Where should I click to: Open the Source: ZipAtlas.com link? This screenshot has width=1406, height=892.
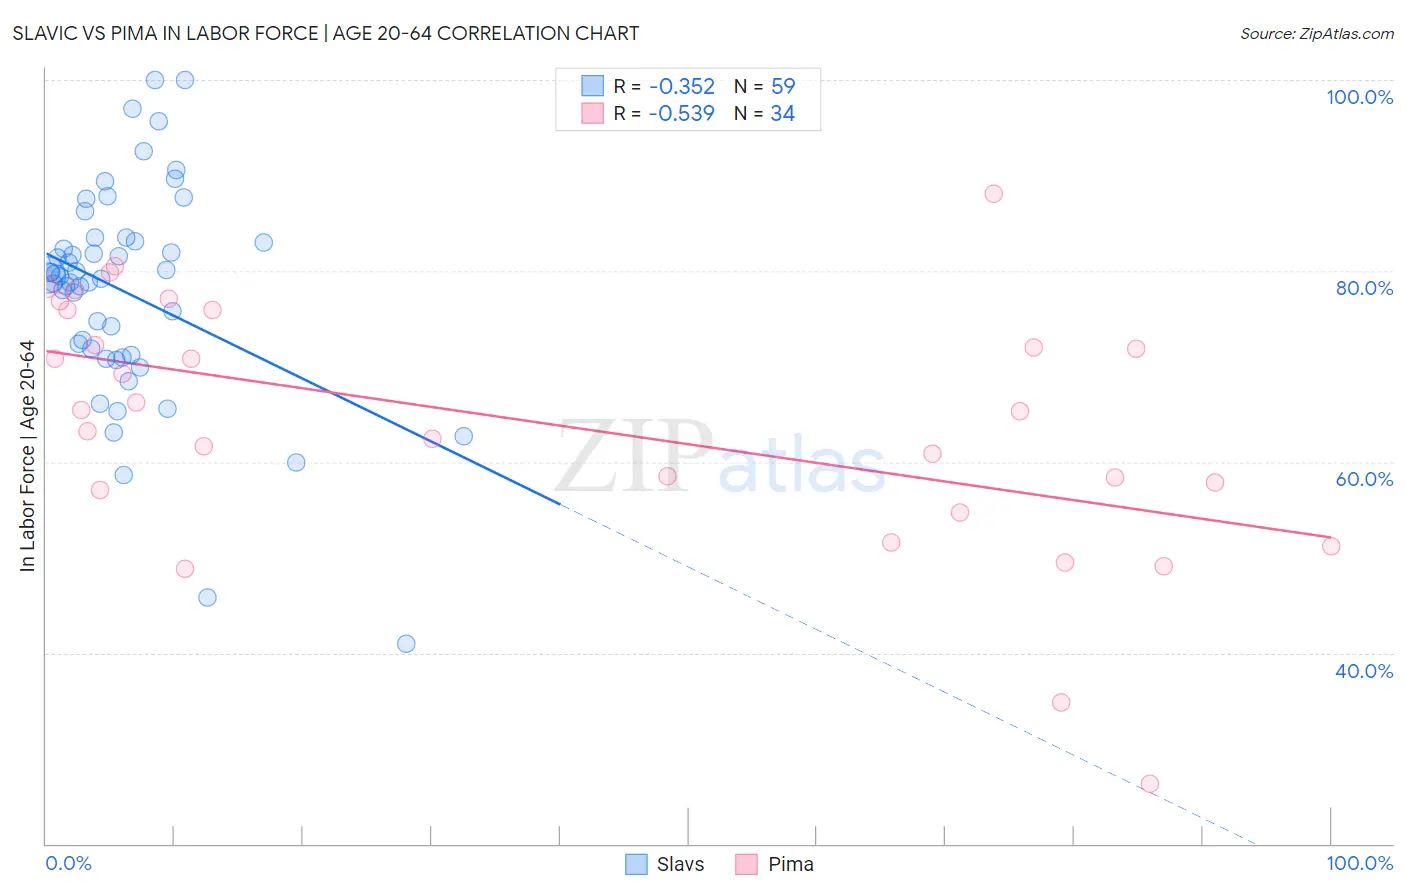point(1317,33)
